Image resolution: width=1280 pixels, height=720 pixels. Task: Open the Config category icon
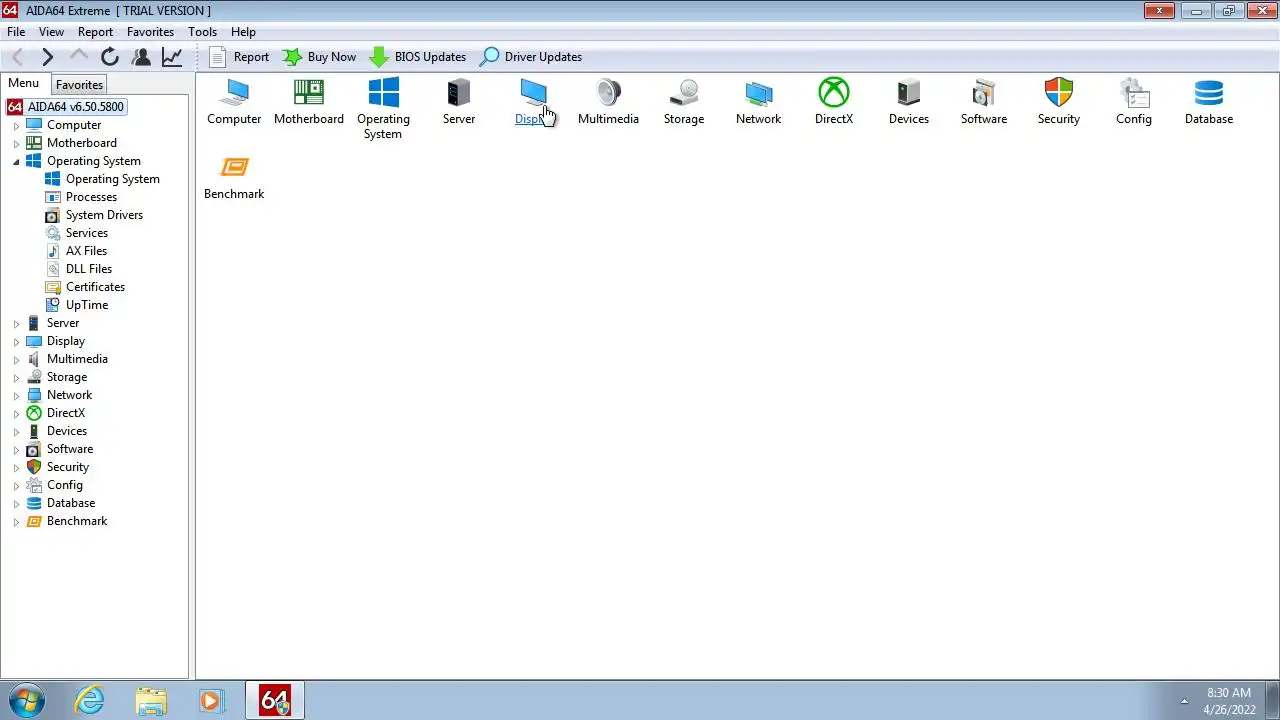[x=1134, y=102]
